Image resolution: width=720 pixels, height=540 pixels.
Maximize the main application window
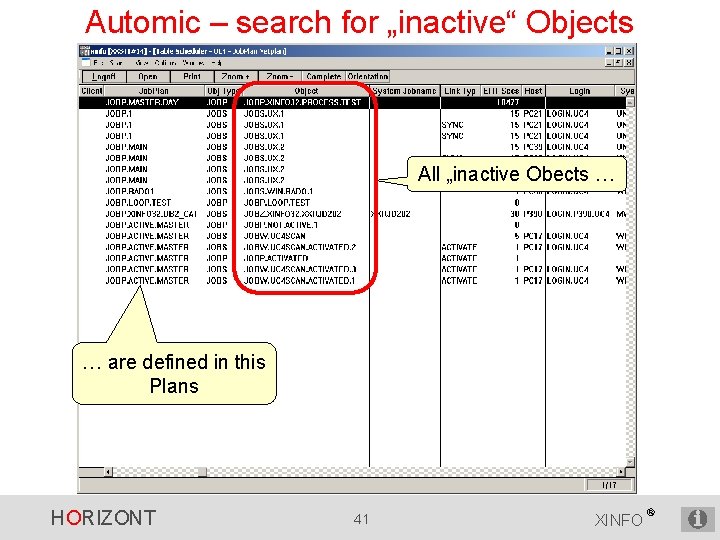click(x=619, y=51)
